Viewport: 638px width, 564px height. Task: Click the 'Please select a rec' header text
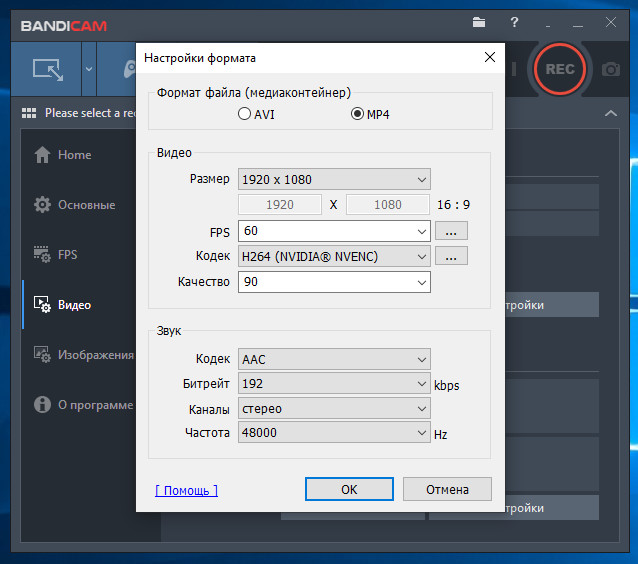(90, 113)
